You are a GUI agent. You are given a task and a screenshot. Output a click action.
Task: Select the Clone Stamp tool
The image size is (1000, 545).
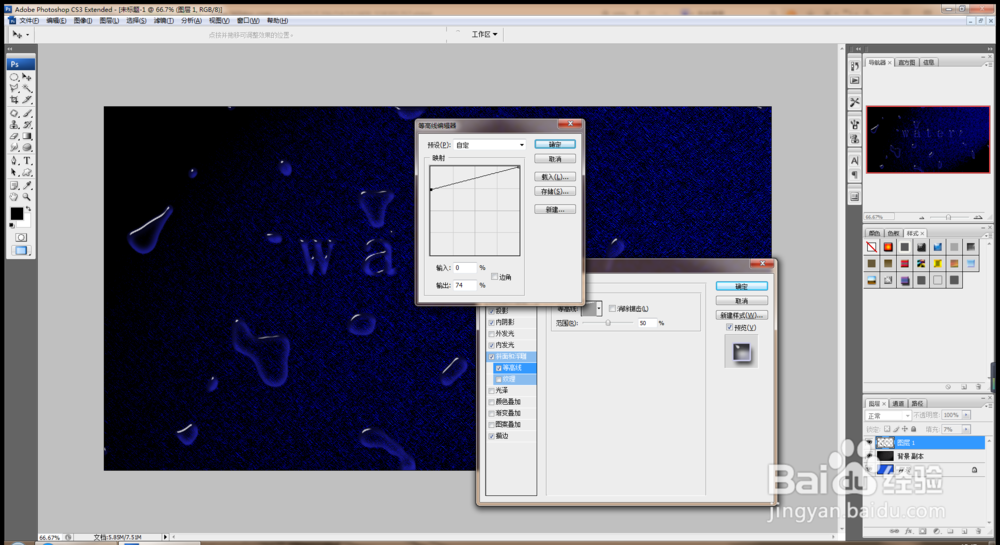[14, 124]
